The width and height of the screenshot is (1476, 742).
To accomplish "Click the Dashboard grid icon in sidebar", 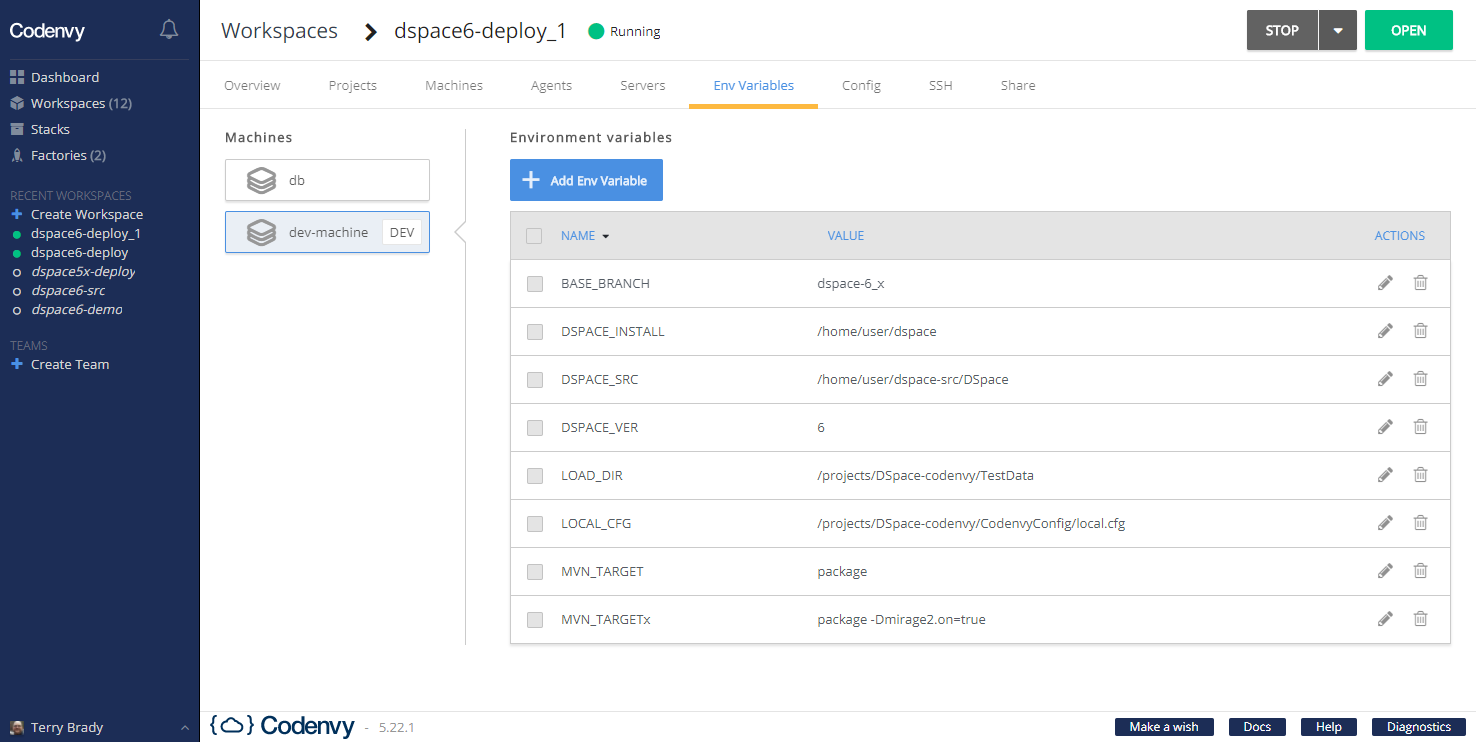I will (17, 77).
